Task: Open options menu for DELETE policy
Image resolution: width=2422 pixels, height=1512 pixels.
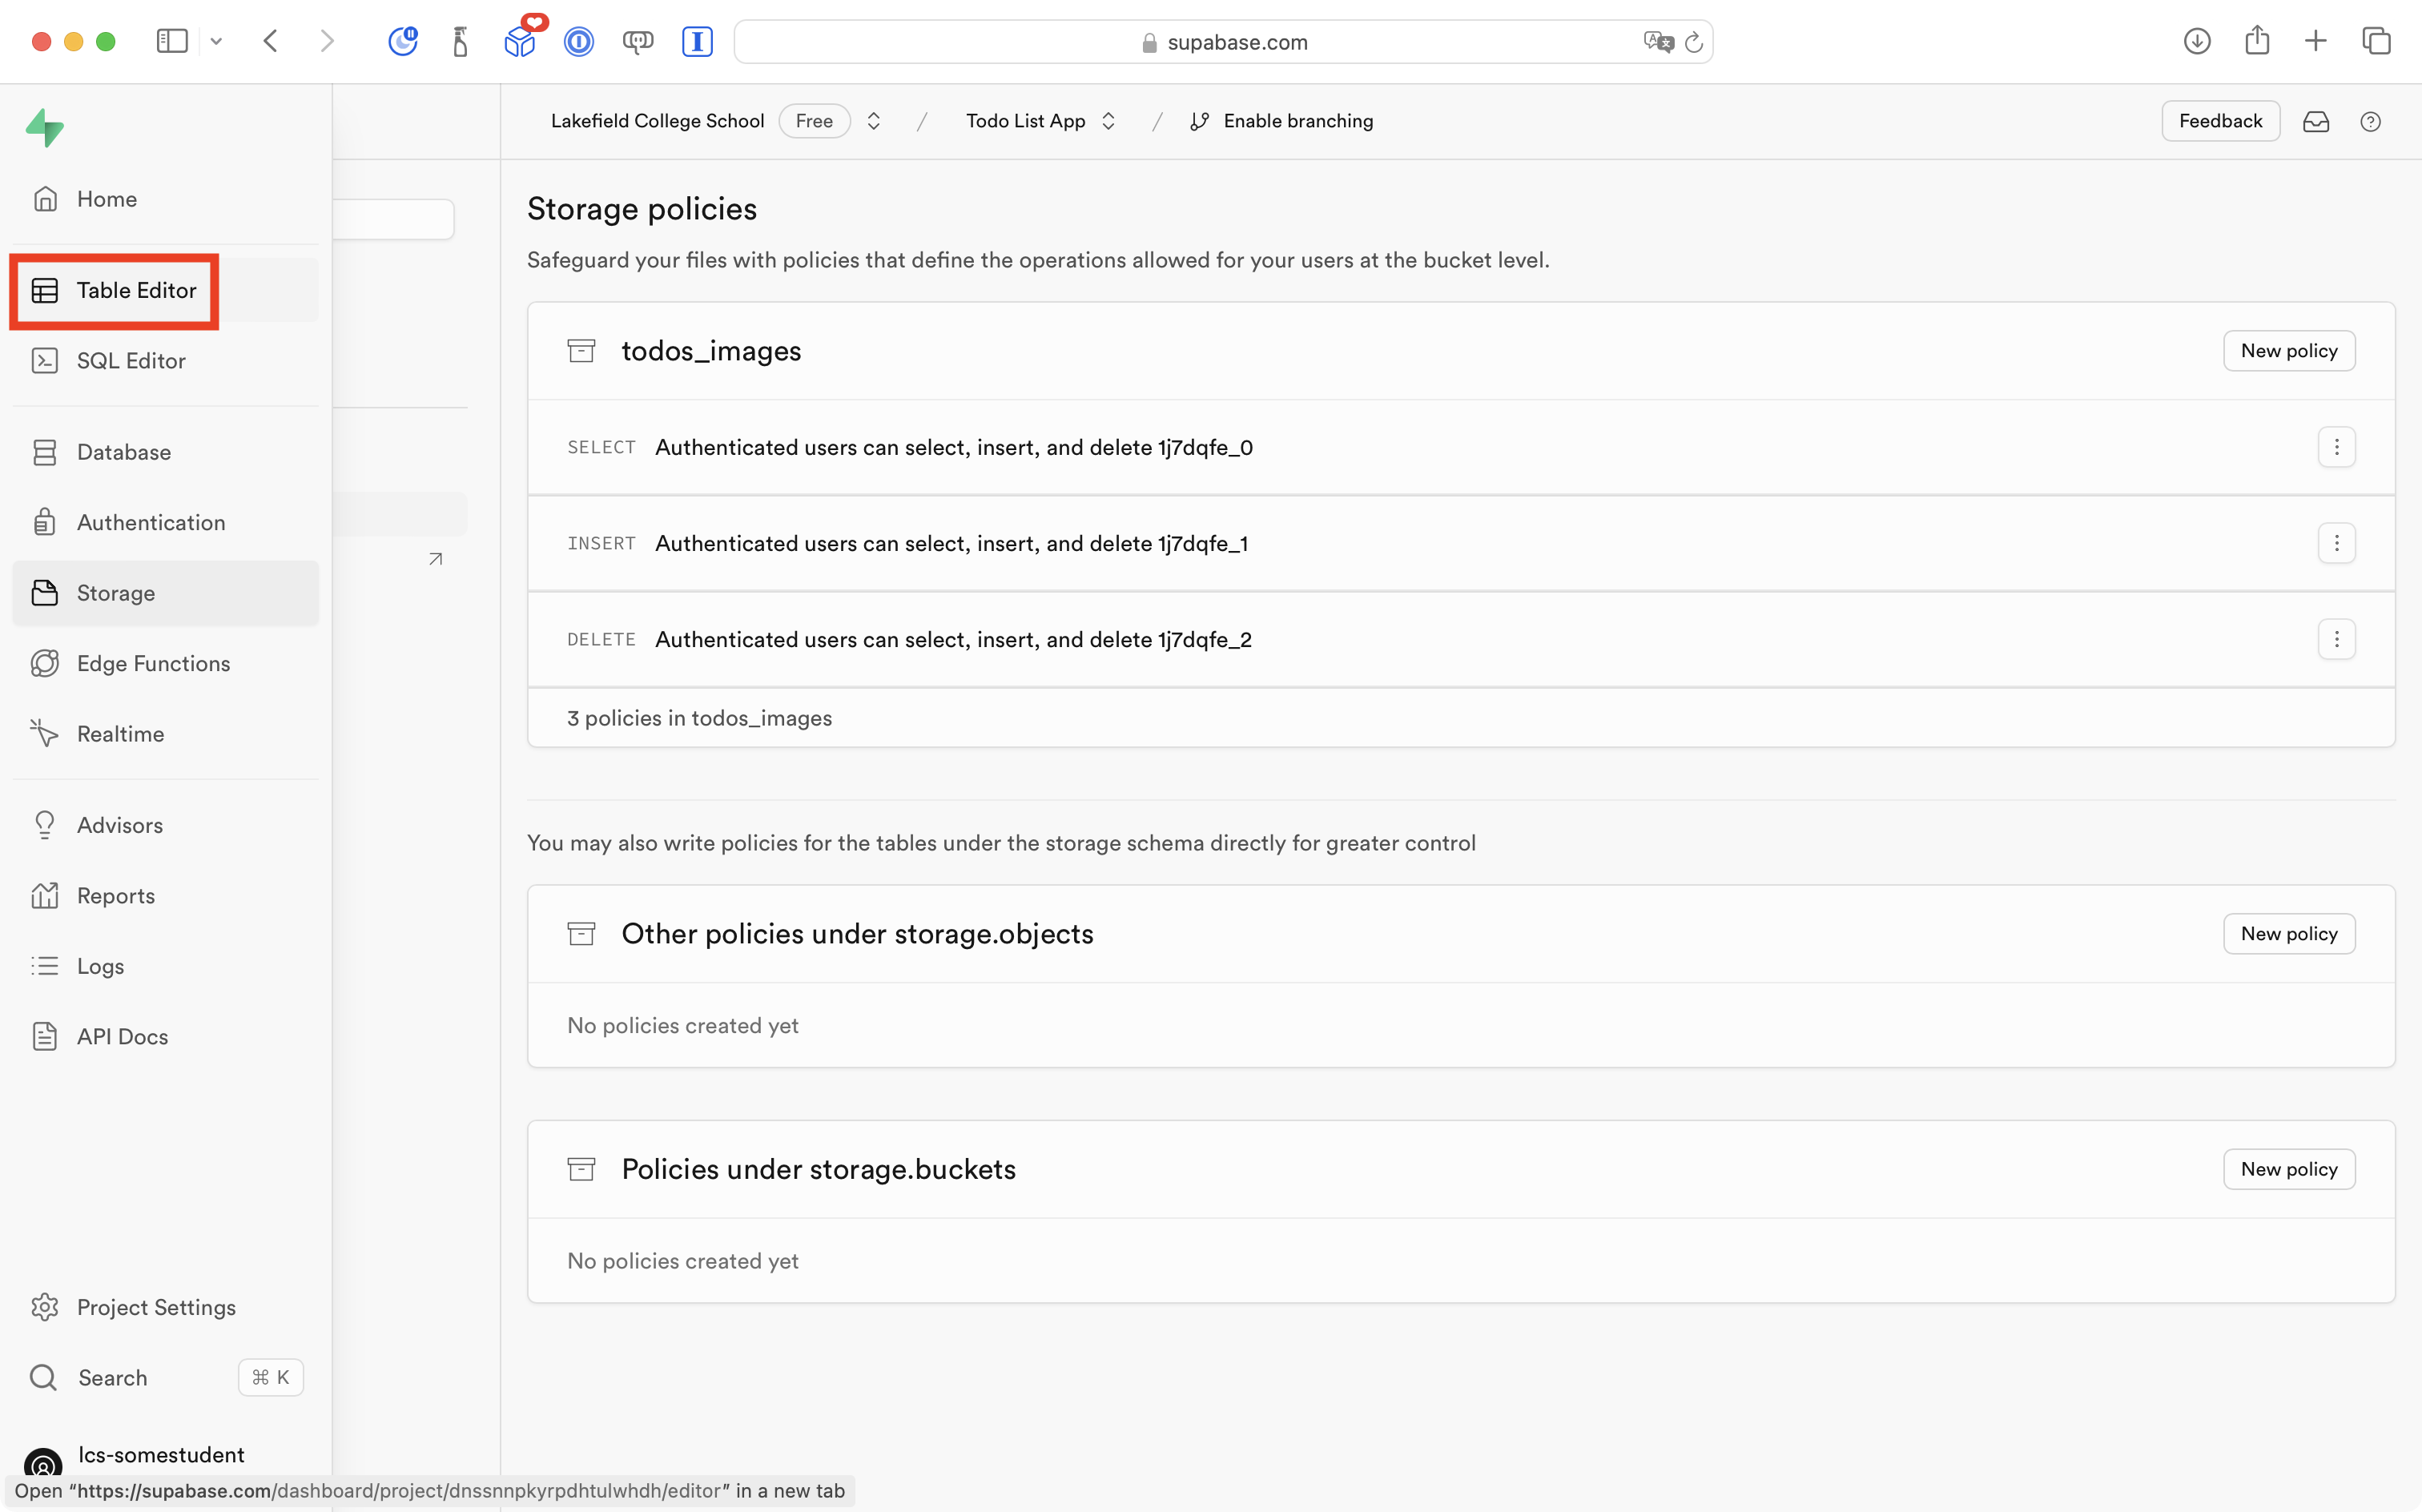Action: (x=2336, y=639)
